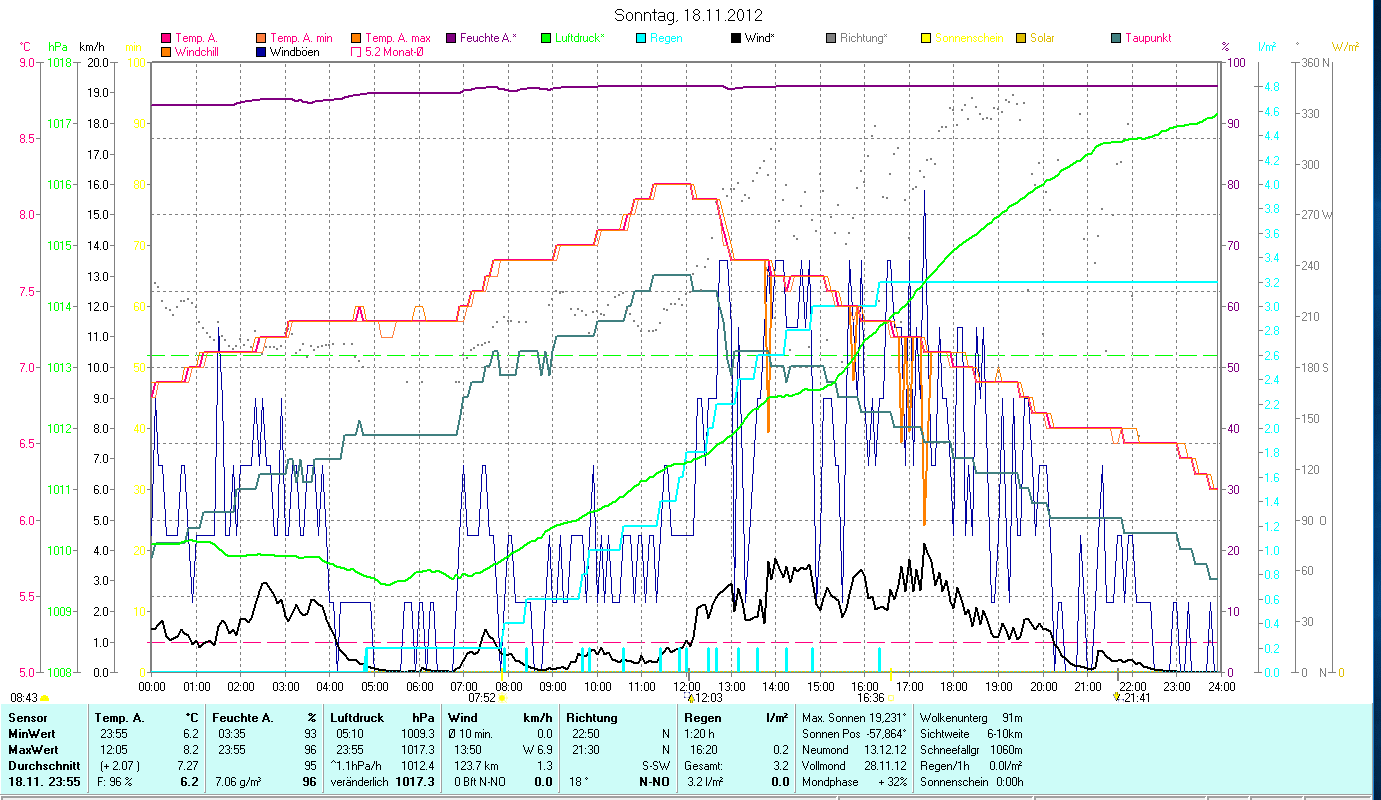
Task: Click the 'F: 96 %' humidity readout
Action: point(113,782)
